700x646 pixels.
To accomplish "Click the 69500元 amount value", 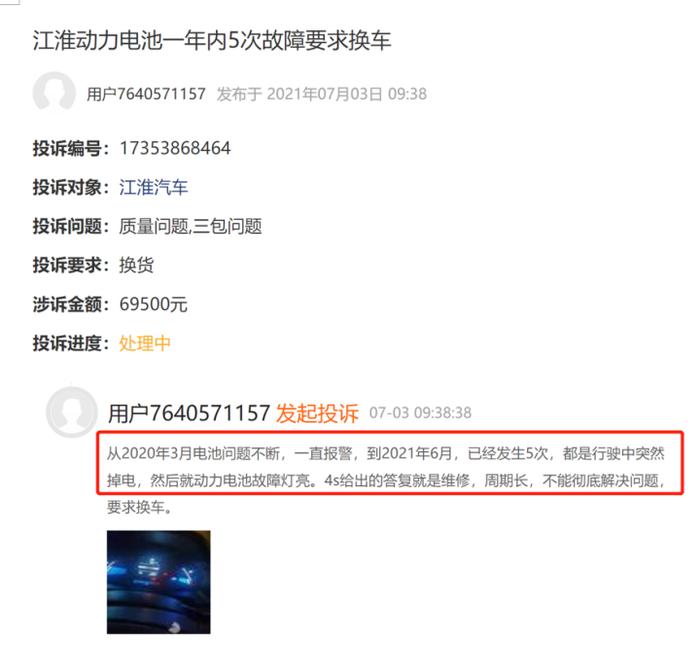I will (153, 304).
